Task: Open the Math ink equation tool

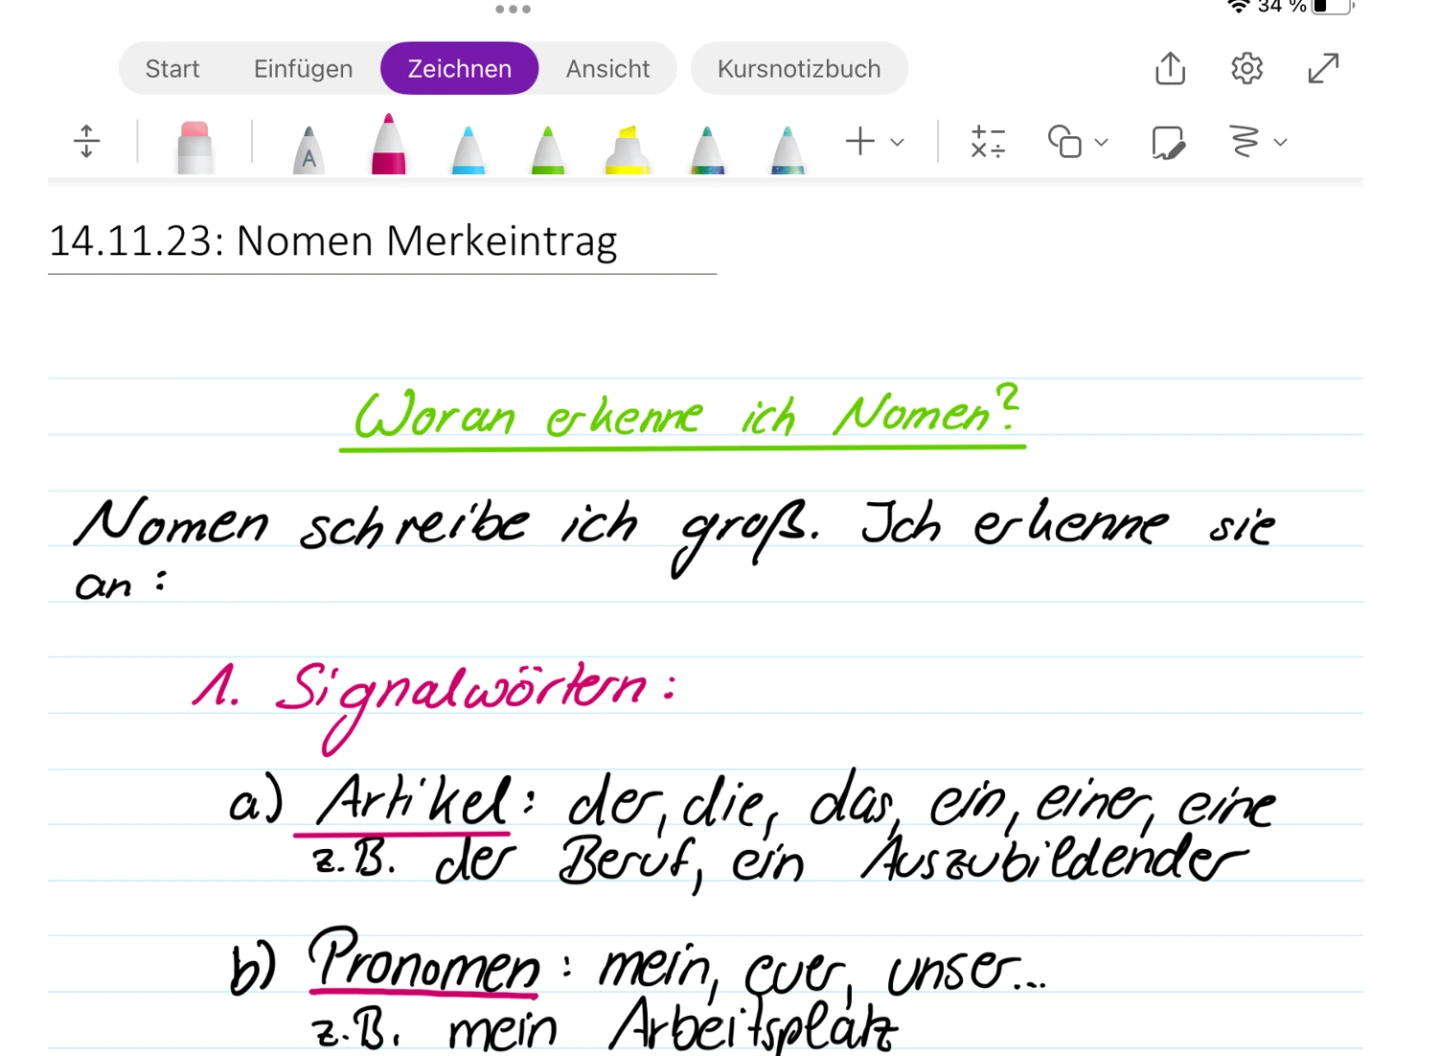Action: point(987,142)
